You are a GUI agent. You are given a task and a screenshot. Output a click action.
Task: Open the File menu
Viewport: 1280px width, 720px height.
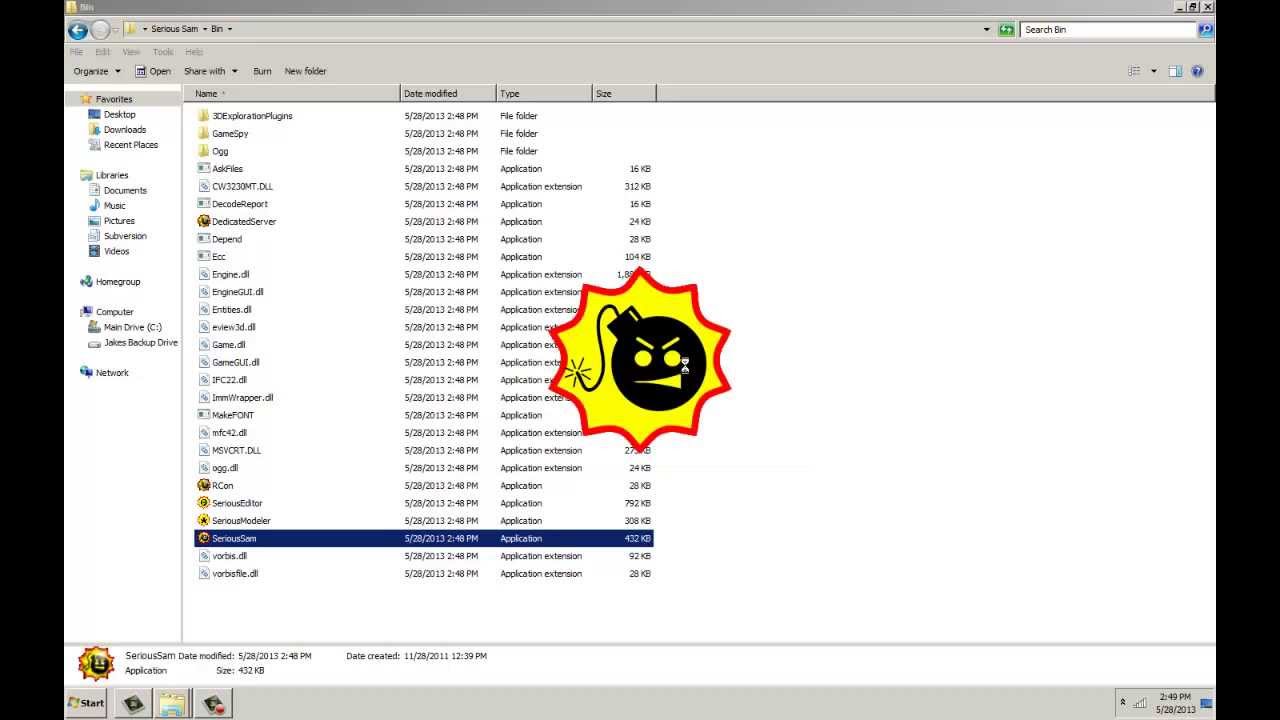click(x=75, y=51)
